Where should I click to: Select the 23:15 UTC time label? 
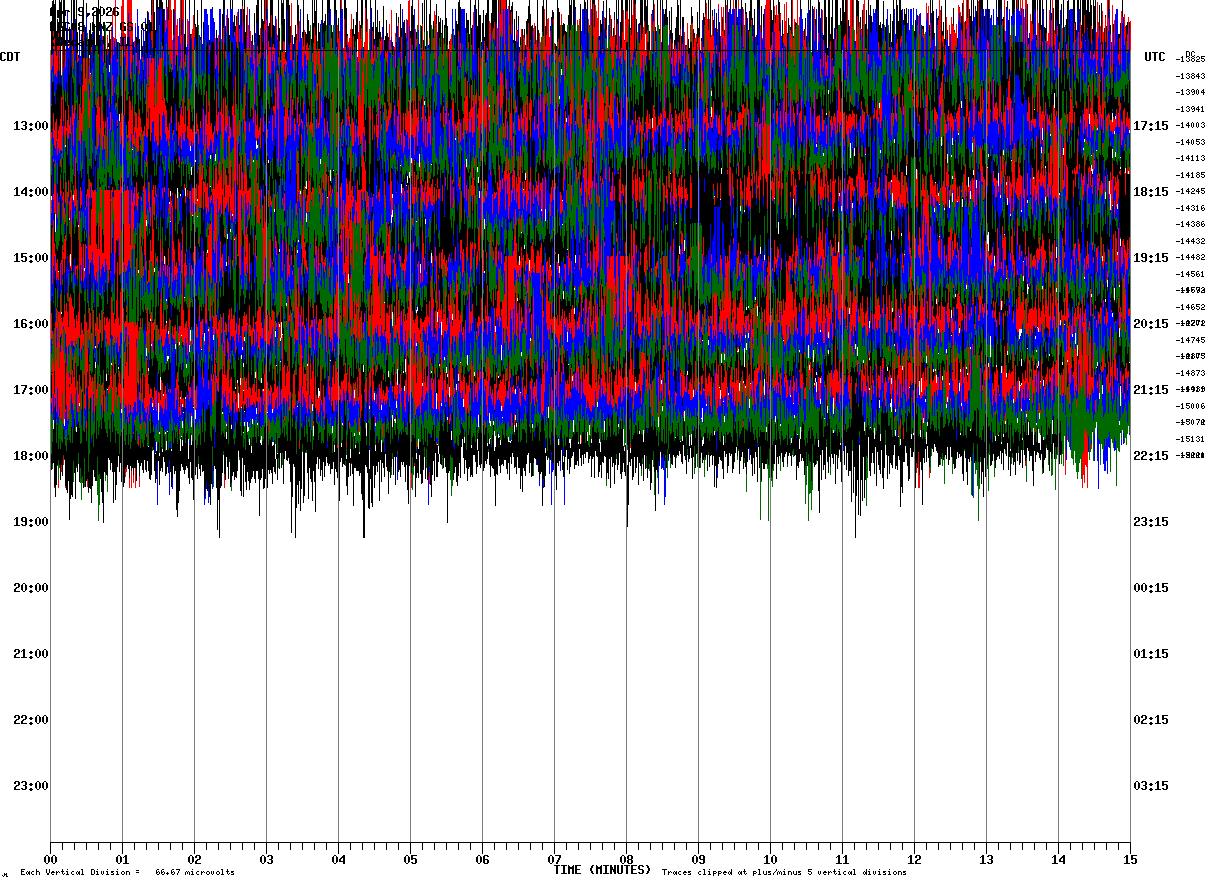pyautogui.click(x=1151, y=522)
